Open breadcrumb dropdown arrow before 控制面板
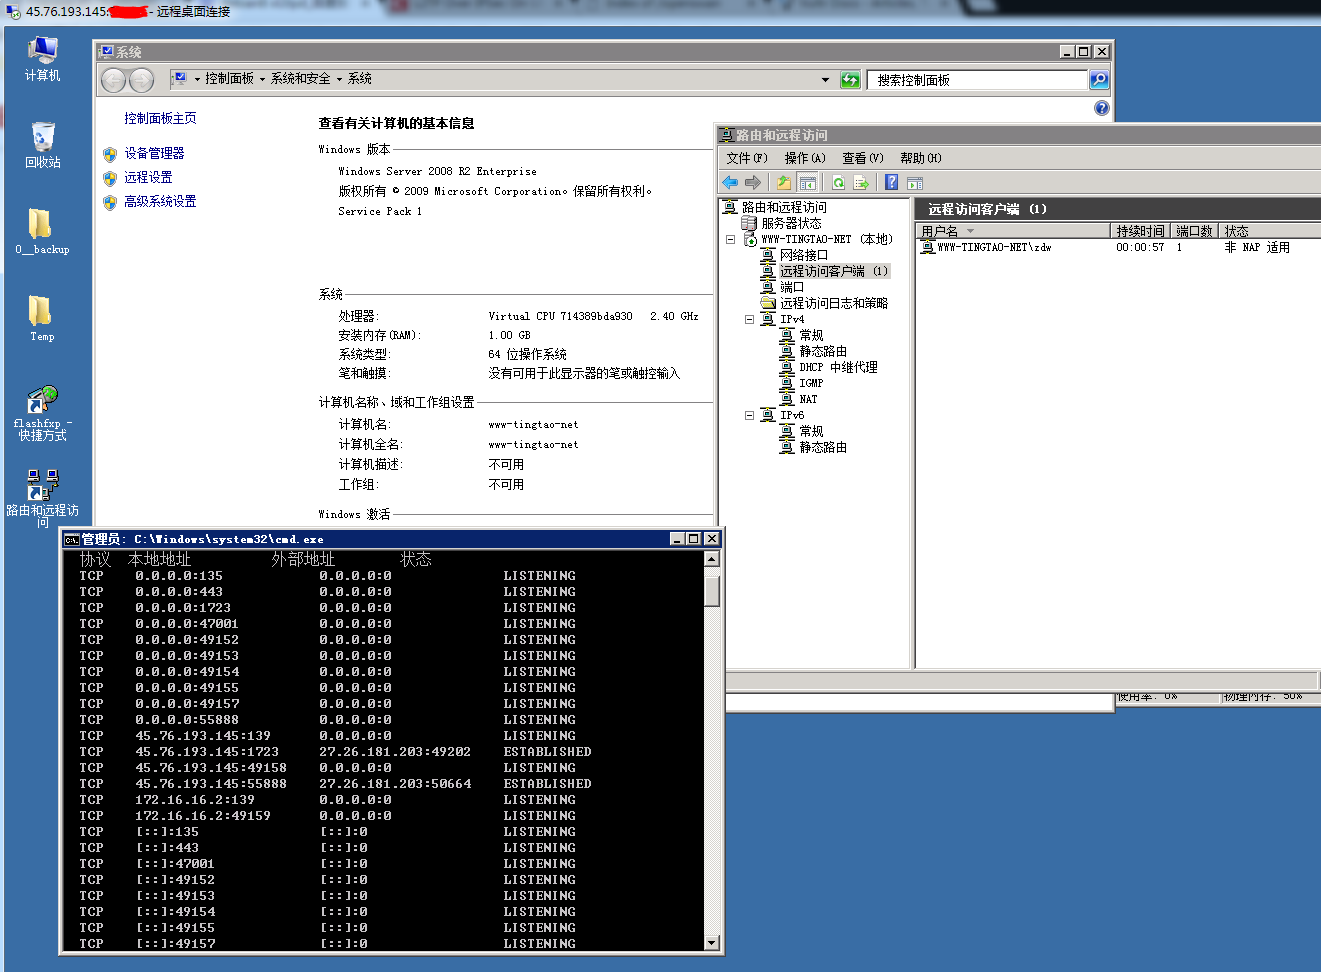Image resolution: width=1321 pixels, height=972 pixels. click(197, 79)
